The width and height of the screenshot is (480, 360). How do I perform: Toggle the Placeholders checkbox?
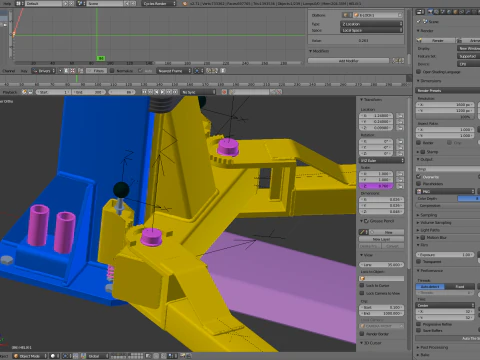point(419,184)
